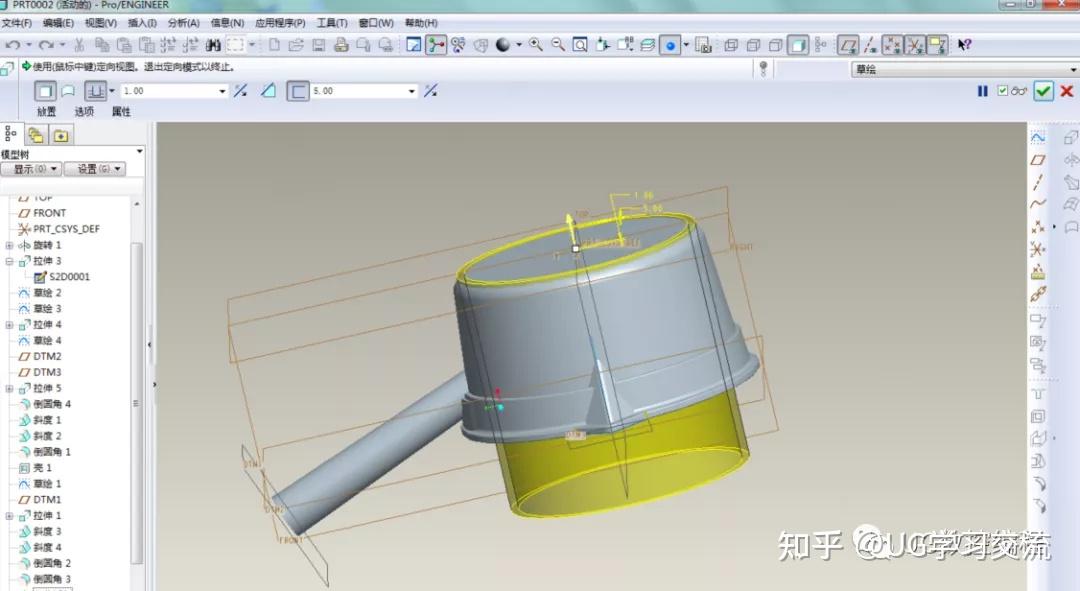Toggle datum points display
The image size is (1080, 591).
tap(893, 45)
